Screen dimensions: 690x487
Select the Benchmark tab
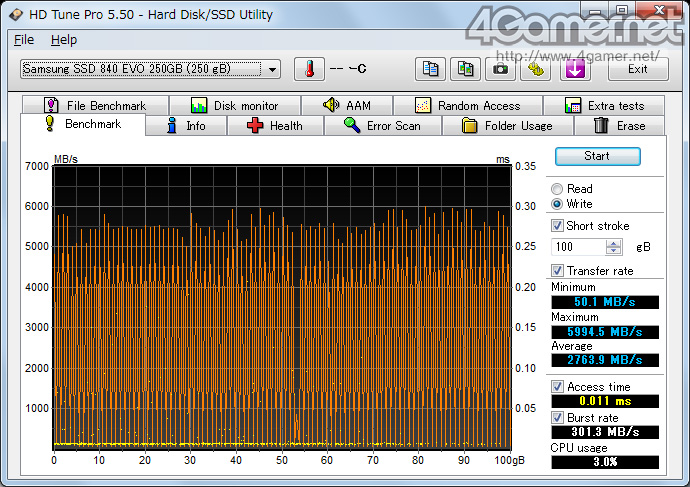pos(83,124)
